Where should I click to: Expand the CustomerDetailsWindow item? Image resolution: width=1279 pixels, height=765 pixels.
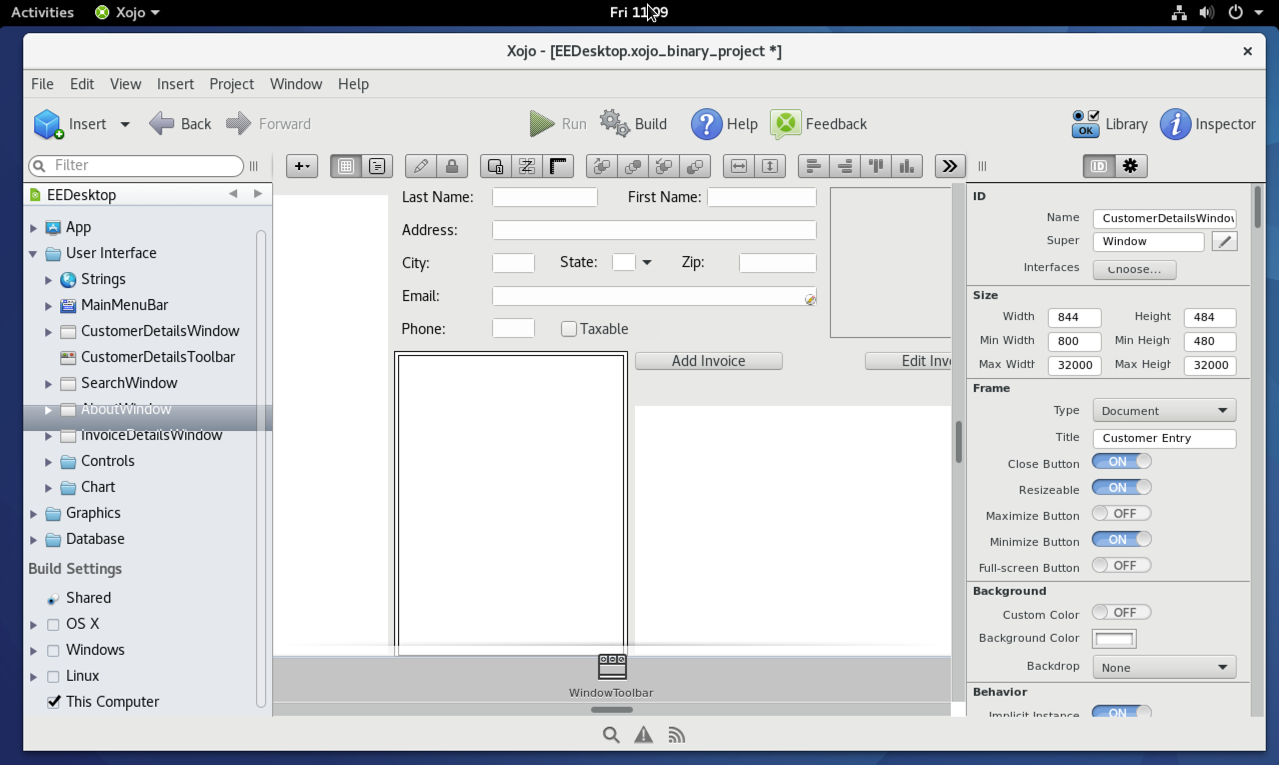48,331
